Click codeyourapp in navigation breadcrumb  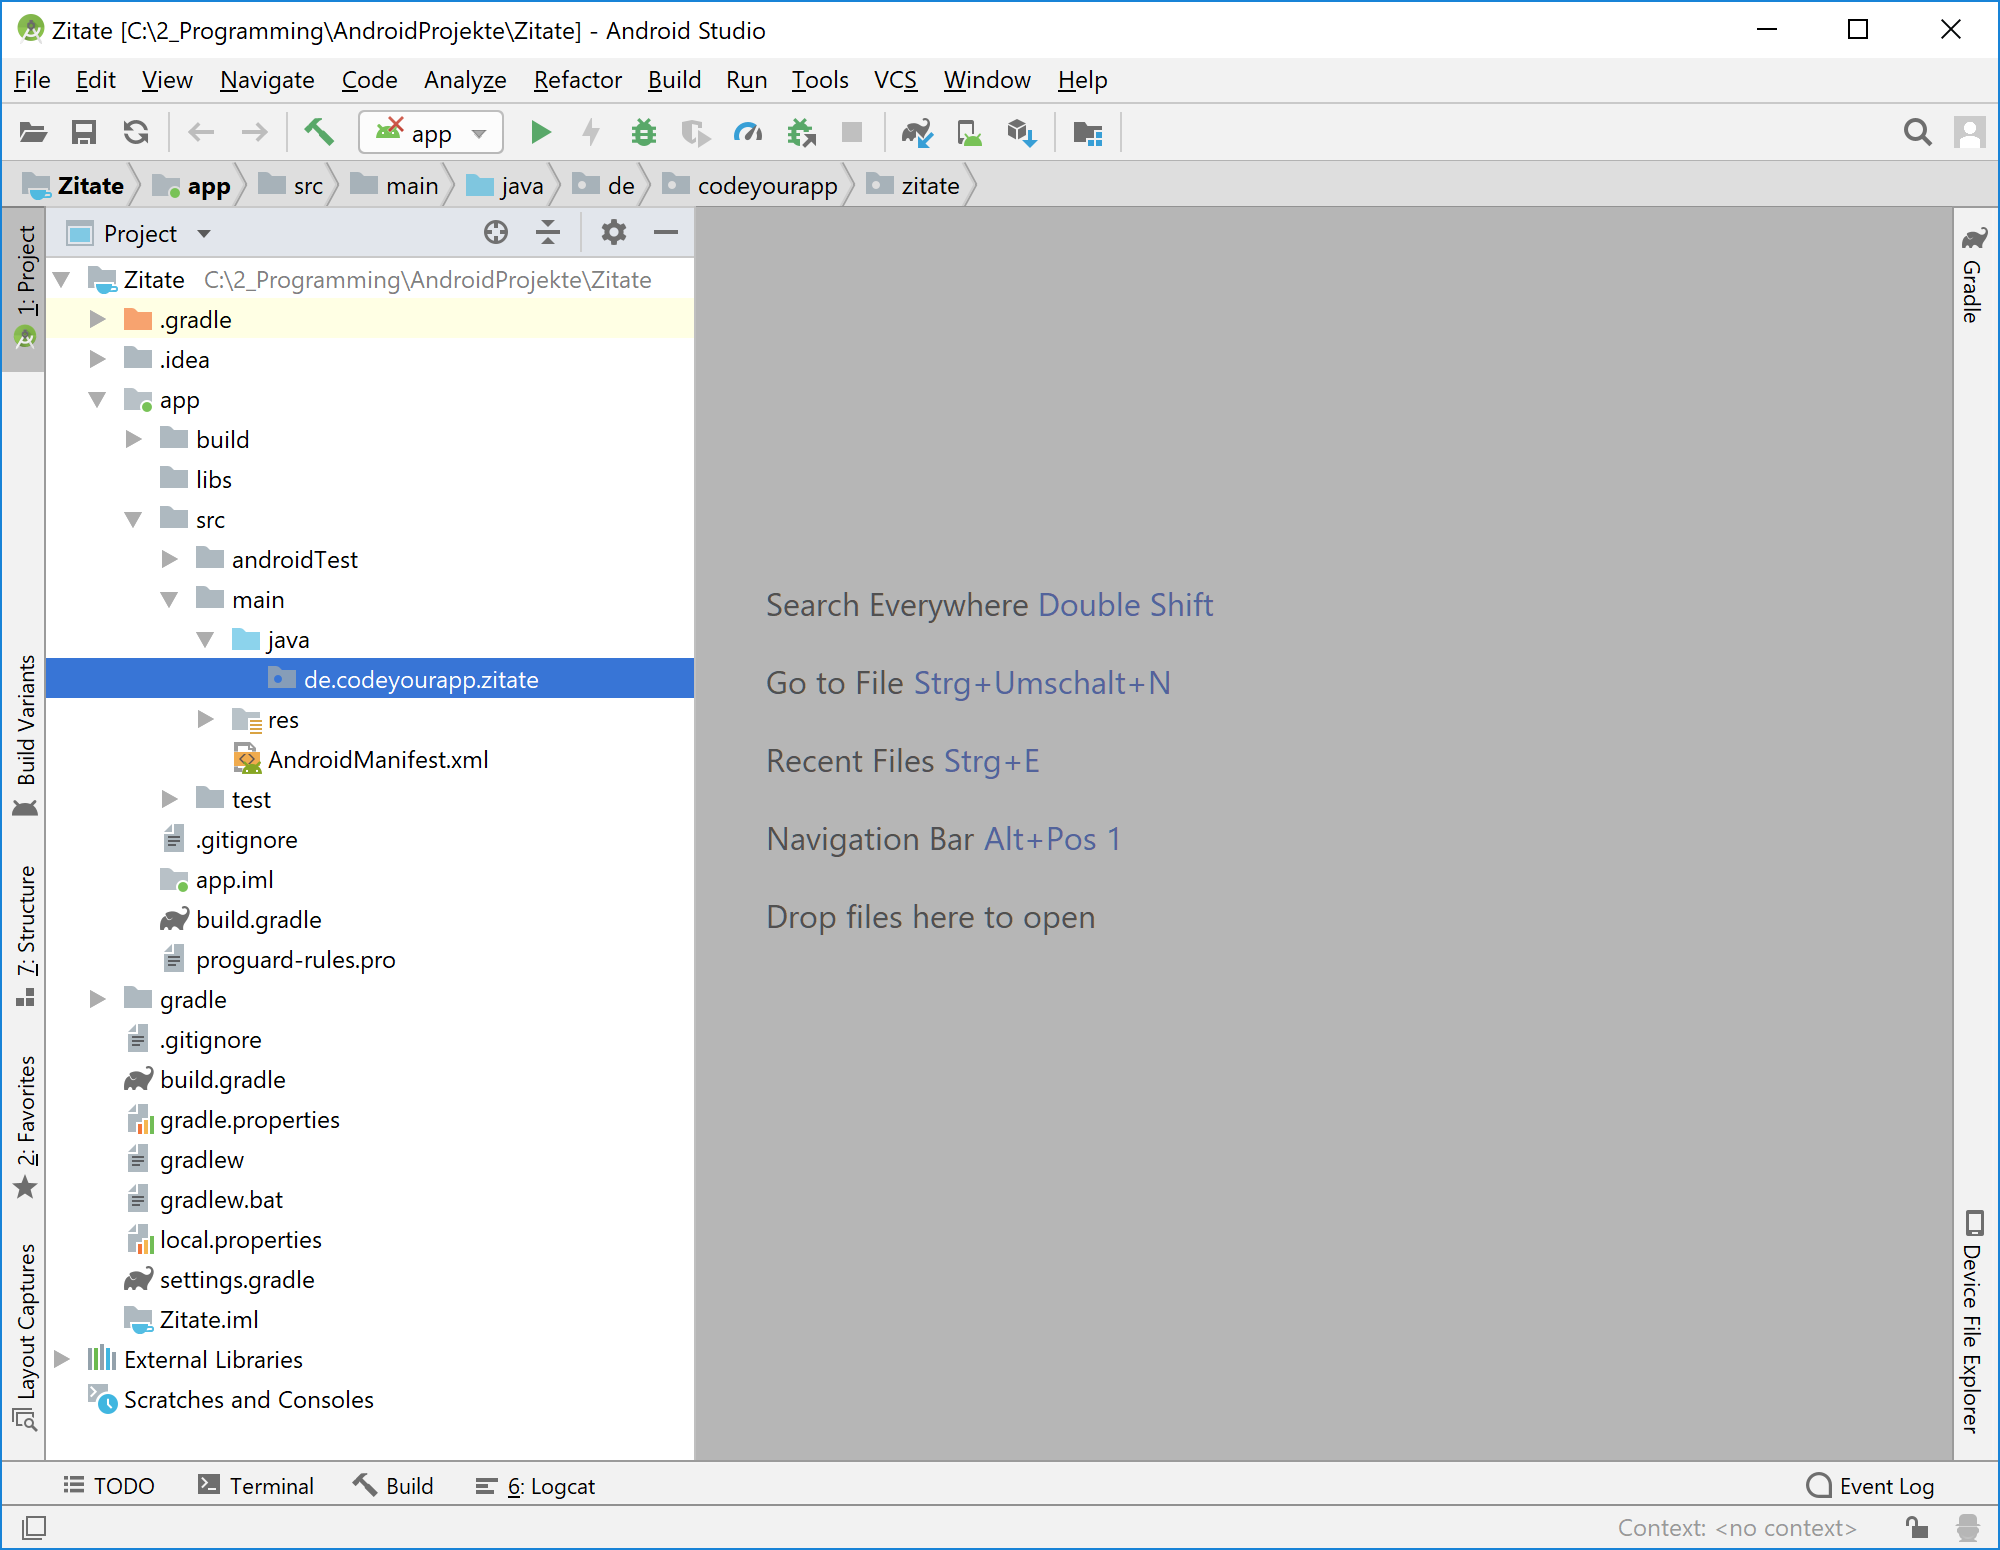[751, 186]
